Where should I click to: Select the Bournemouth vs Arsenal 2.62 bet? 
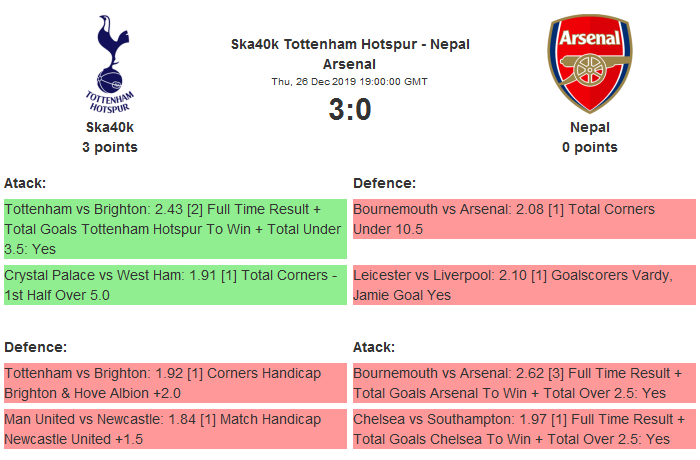coord(524,383)
